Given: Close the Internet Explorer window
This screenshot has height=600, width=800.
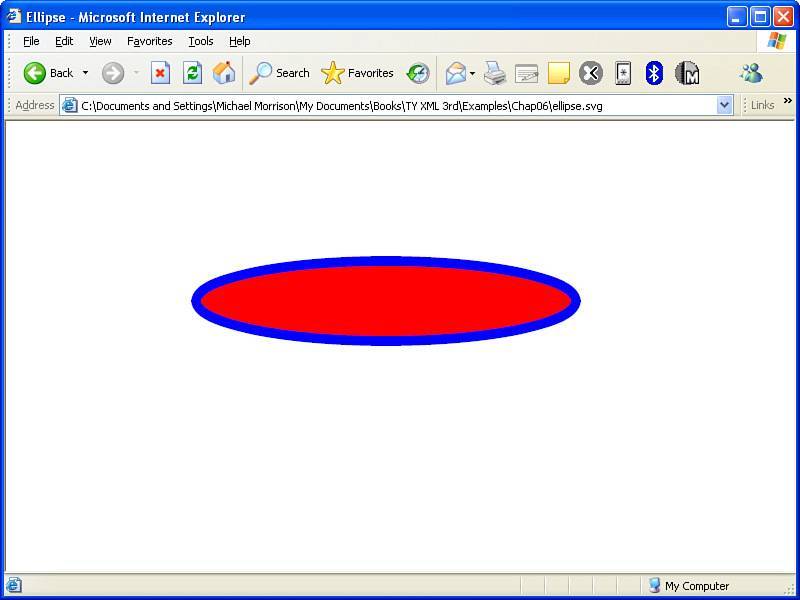Looking at the screenshot, I should pos(783,17).
